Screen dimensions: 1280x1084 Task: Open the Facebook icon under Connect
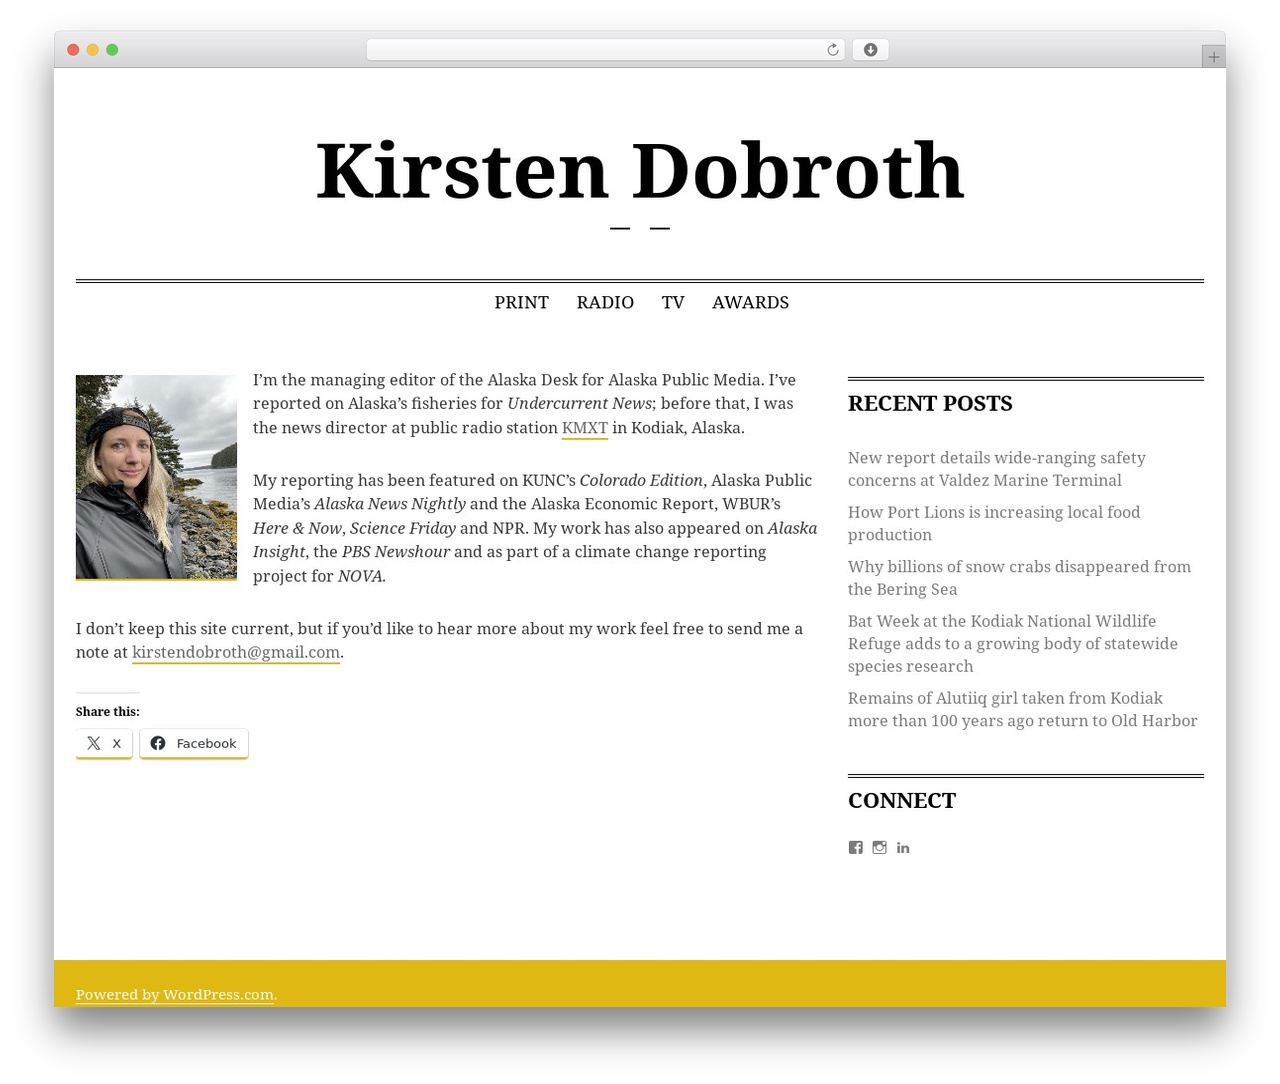click(x=856, y=847)
